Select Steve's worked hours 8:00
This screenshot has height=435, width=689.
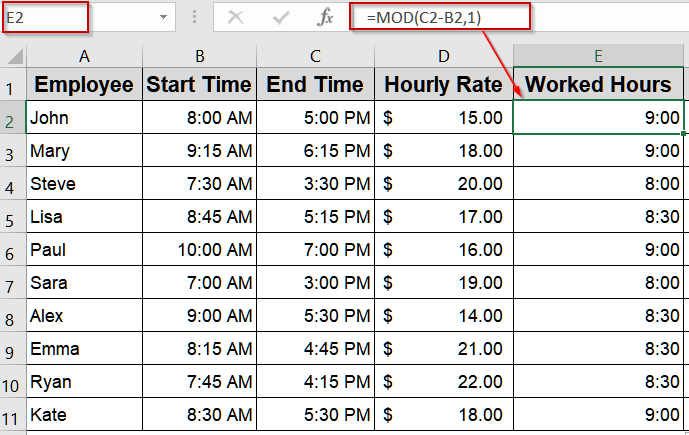[598, 183]
